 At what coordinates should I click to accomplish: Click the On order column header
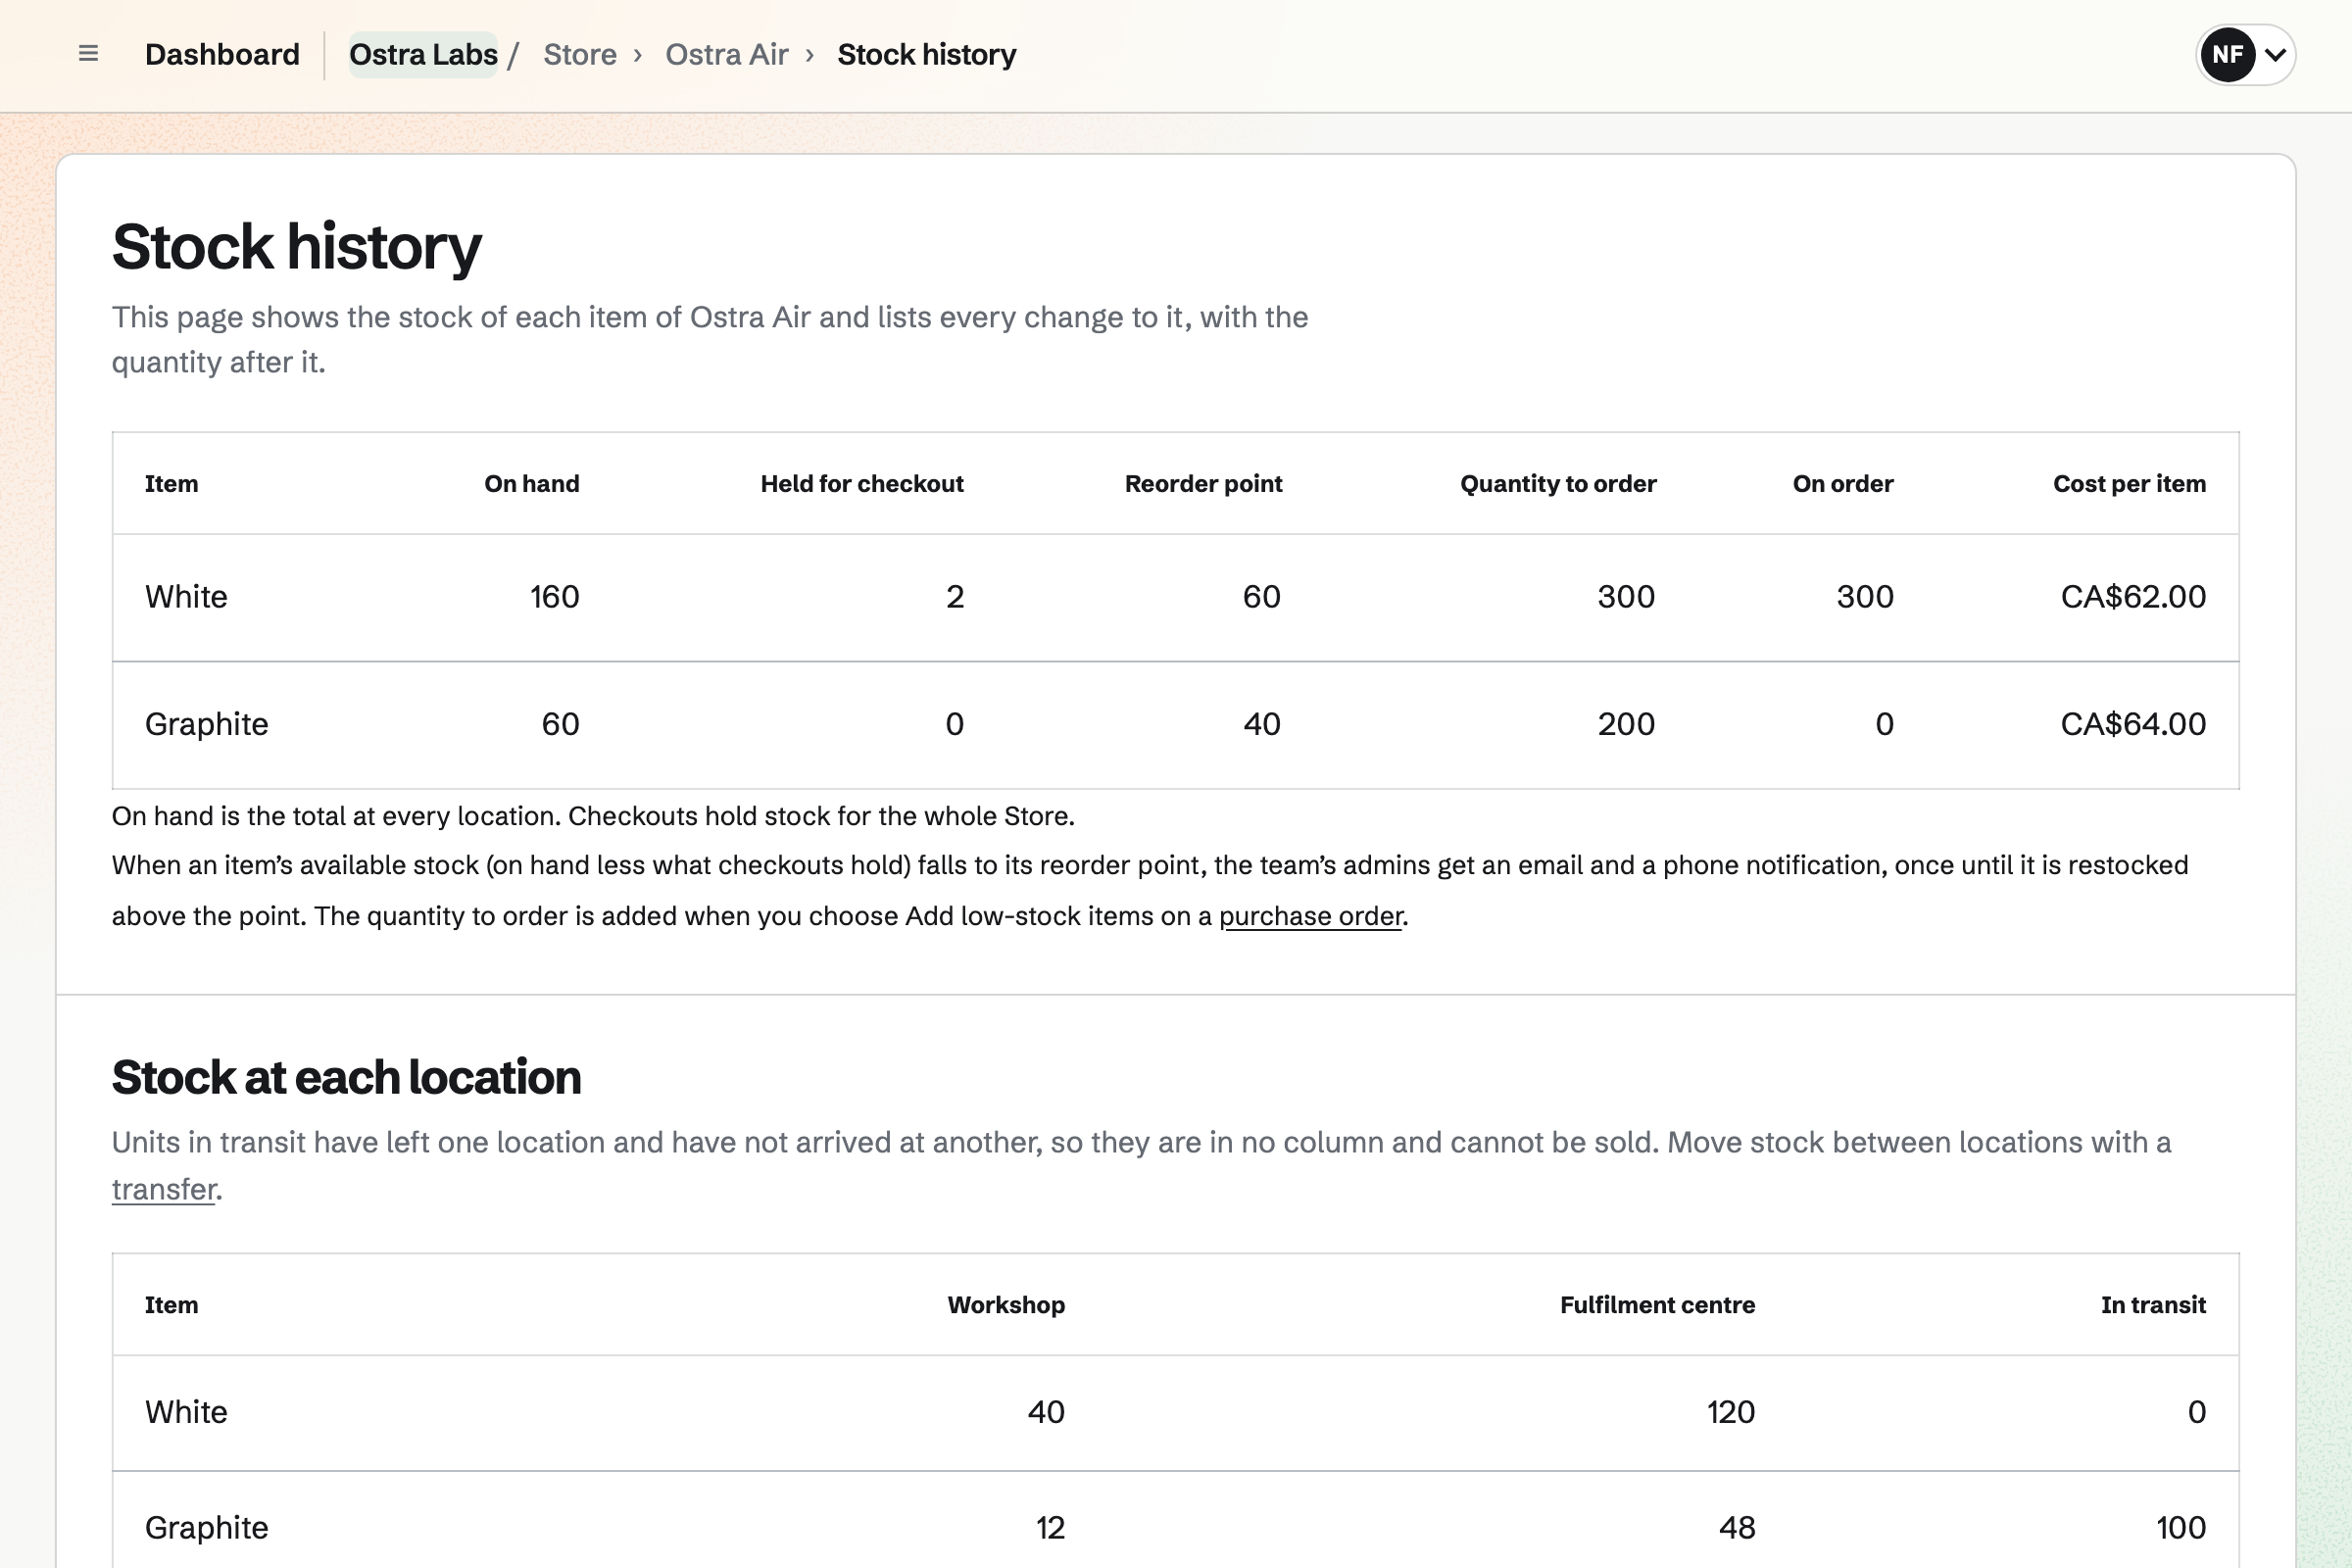pyautogui.click(x=1843, y=484)
